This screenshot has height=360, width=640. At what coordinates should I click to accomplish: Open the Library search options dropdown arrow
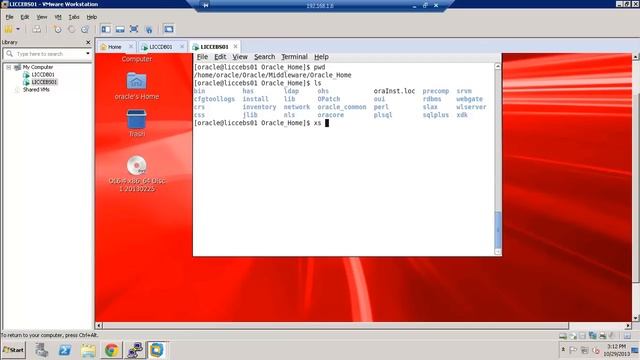[88, 54]
